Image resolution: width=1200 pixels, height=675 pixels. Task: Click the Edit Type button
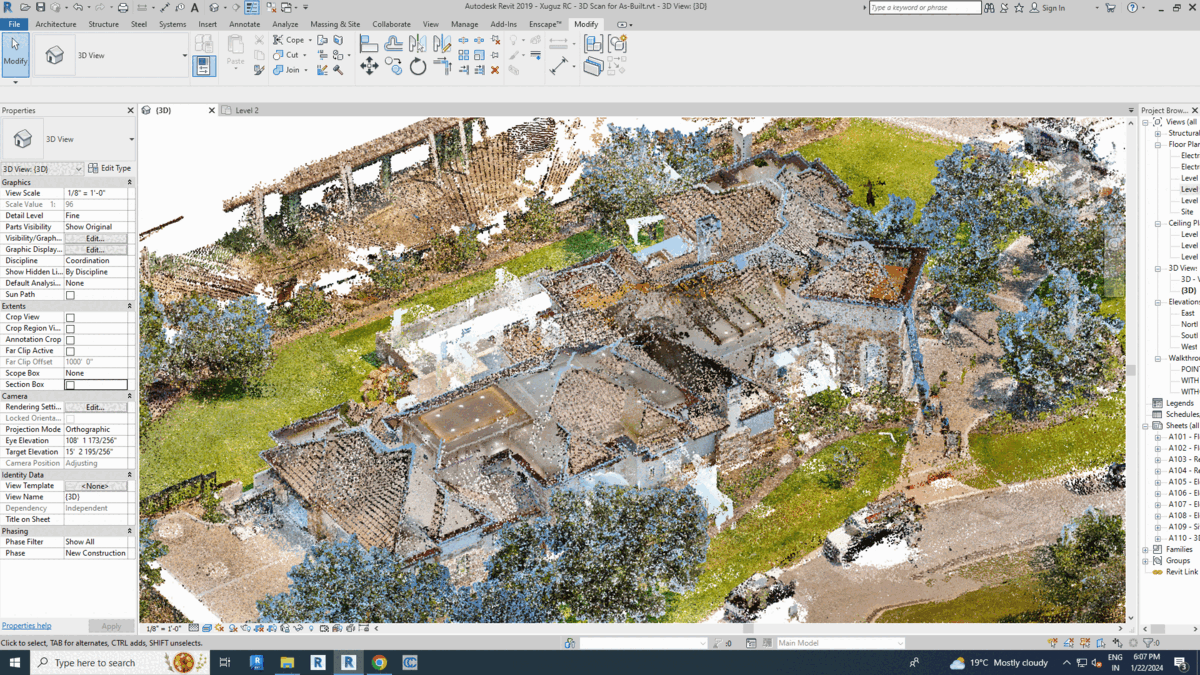pos(110,169)
